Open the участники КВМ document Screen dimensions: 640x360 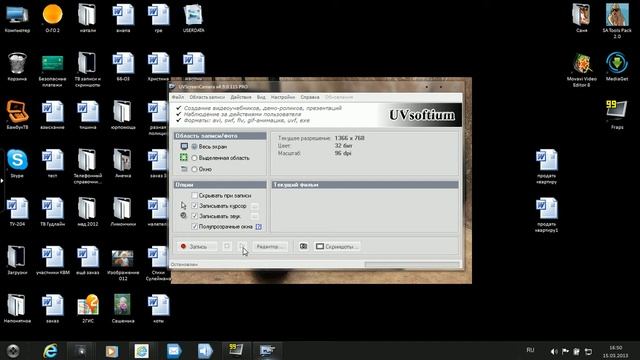[52, 260]
